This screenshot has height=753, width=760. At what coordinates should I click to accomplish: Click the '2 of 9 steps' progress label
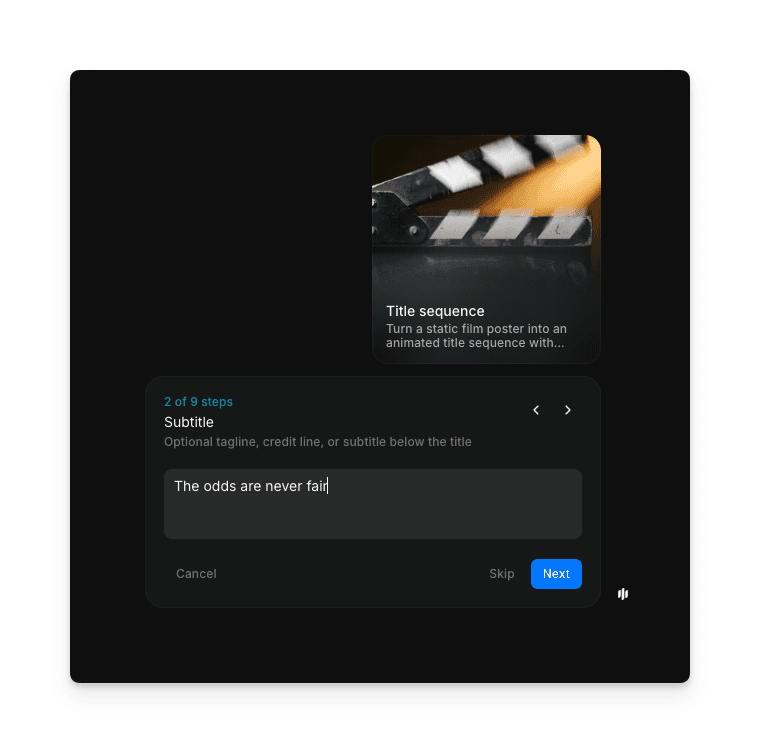click(x=198, y=402)
